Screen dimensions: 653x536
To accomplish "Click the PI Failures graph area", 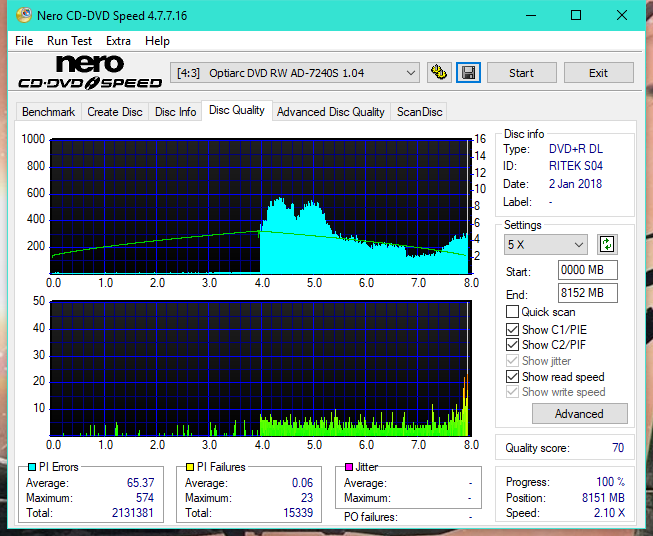I will pyautogui.click(x=261, y=368).
